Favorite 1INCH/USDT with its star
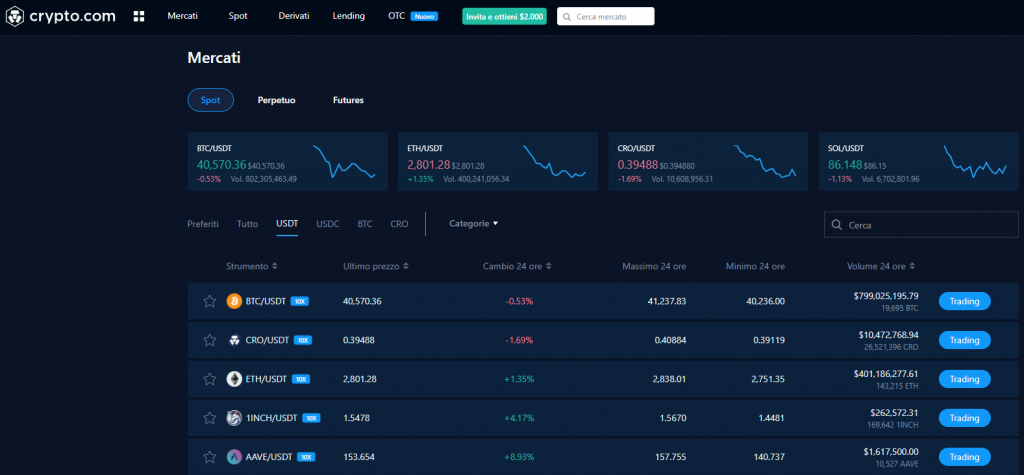Screen dimensions: 1024x475 pyautogui.click(x=210, y=418)
